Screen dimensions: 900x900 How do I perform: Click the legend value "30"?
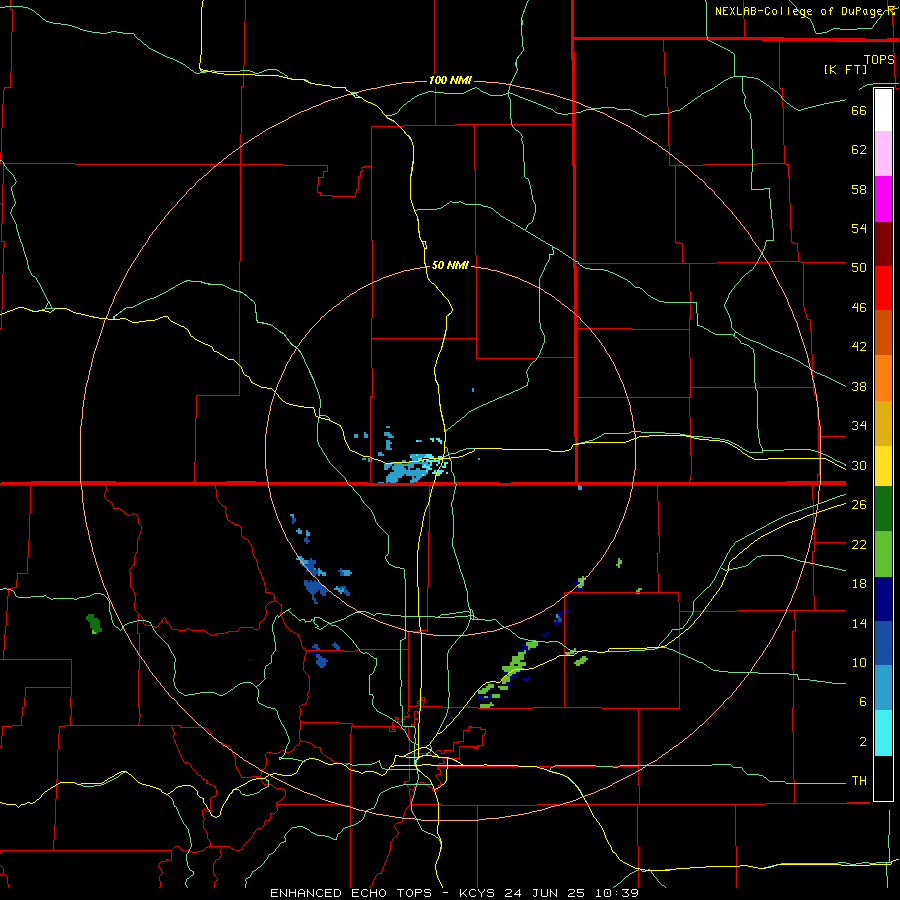859,465
